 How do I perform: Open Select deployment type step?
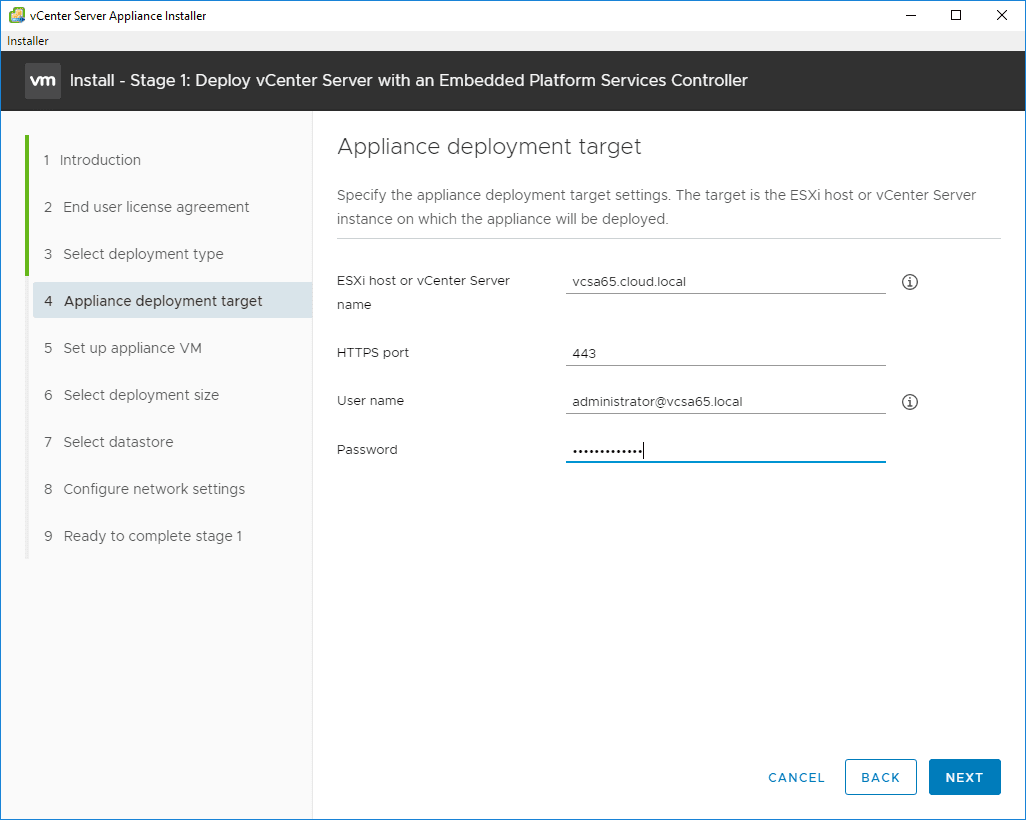pos(143,254)
